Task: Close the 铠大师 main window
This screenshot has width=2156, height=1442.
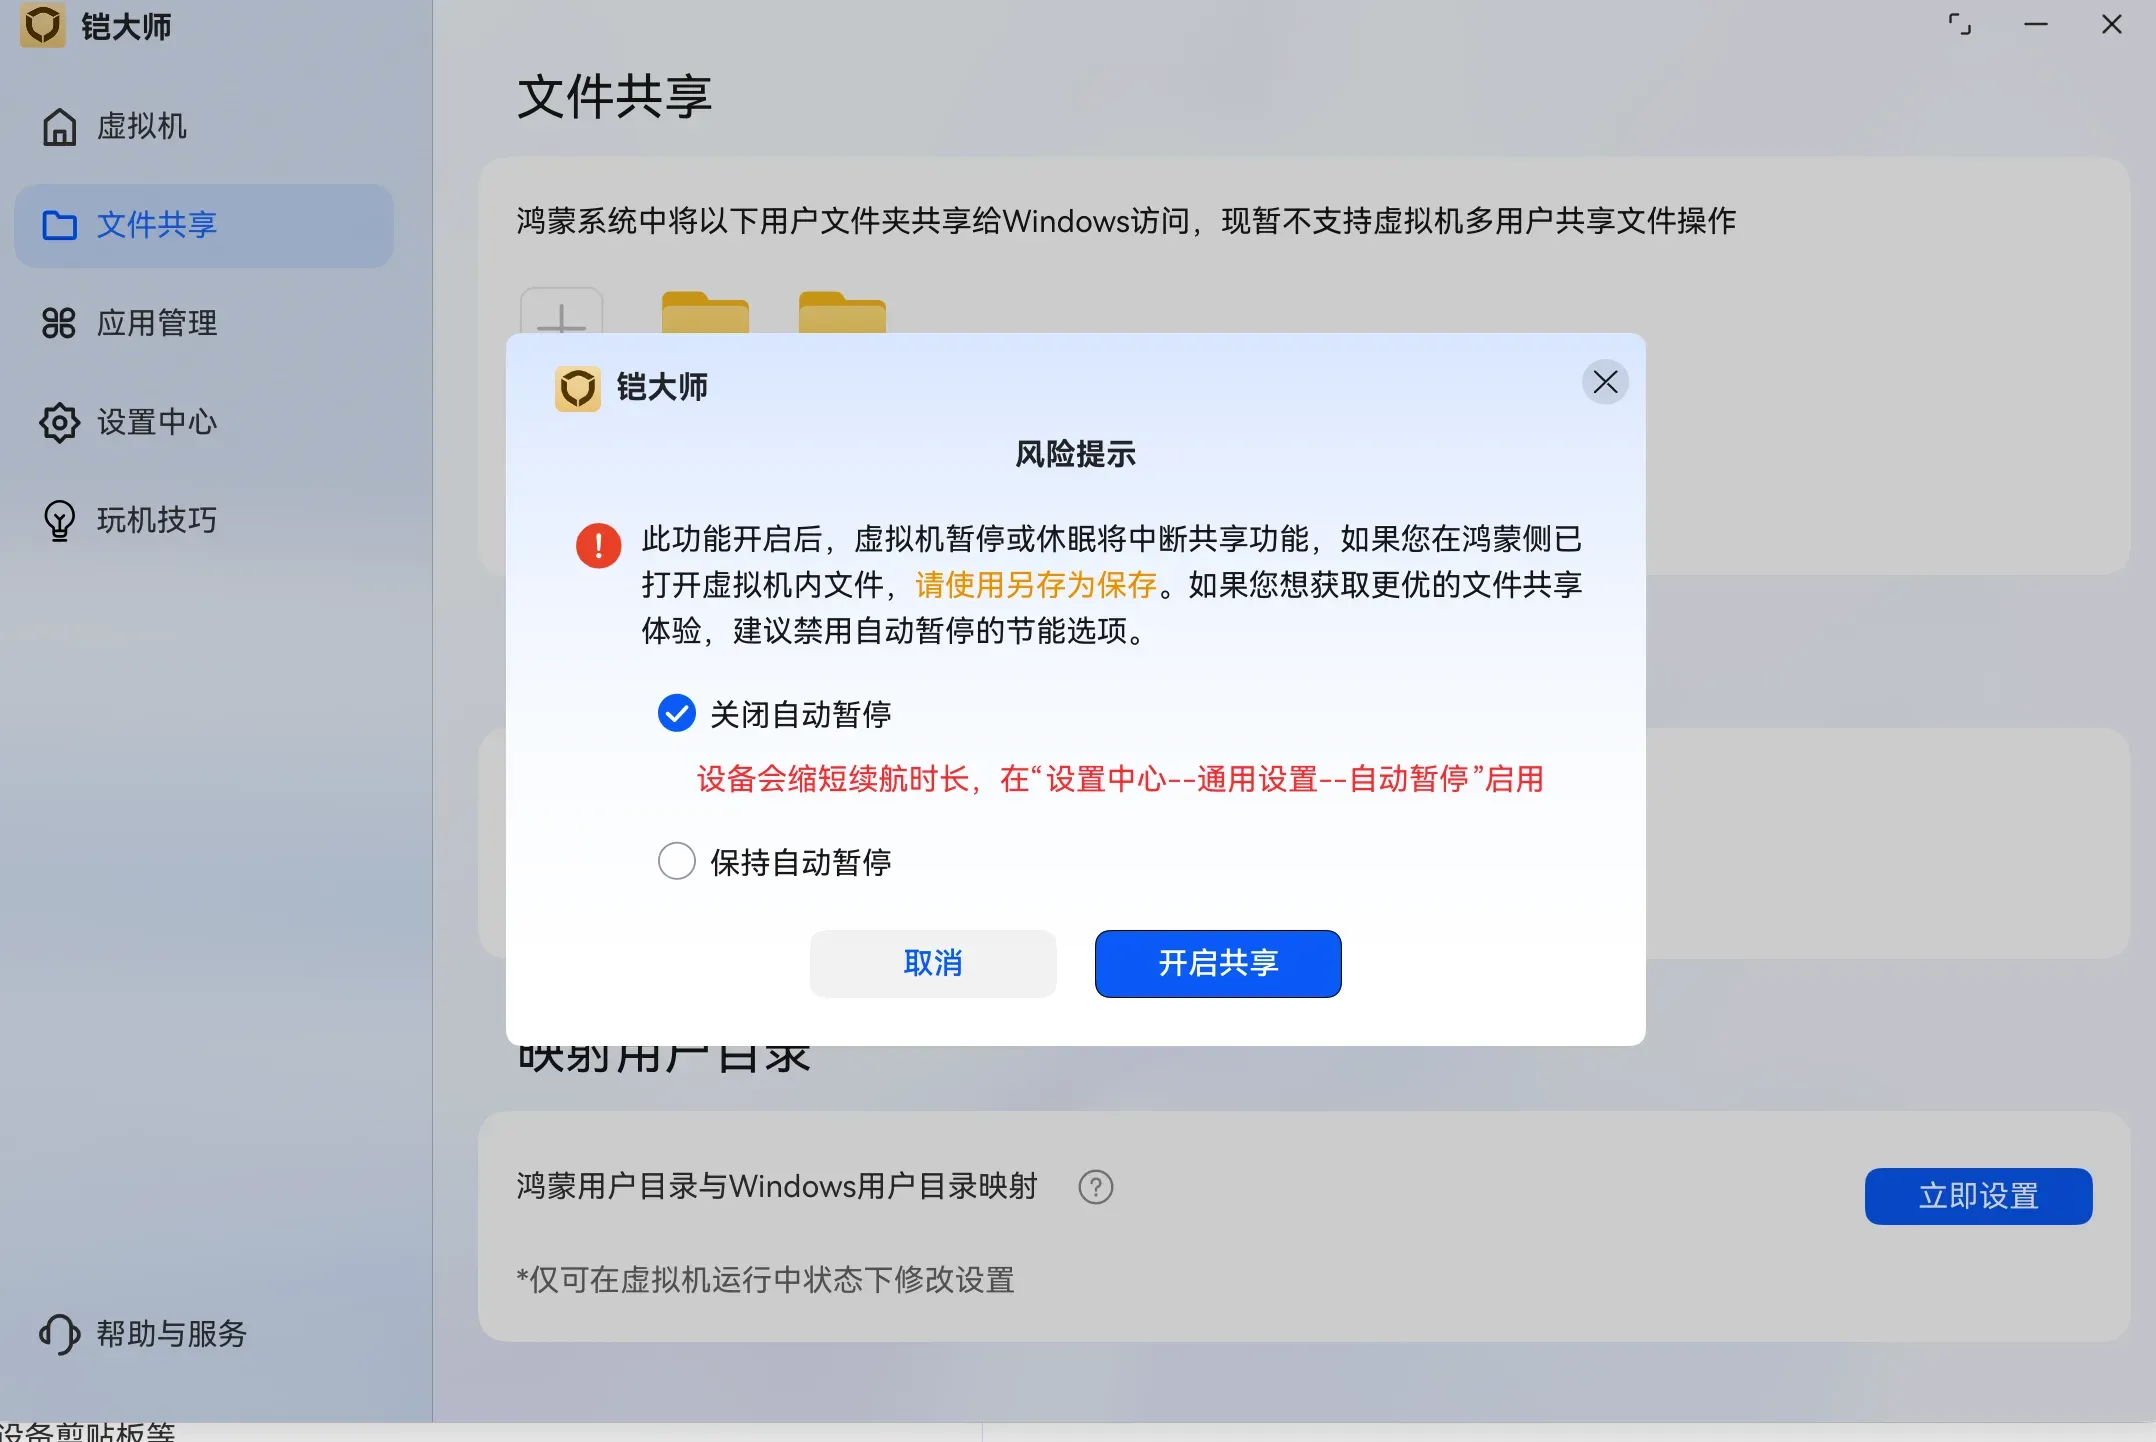Action: coord(2111,24)
